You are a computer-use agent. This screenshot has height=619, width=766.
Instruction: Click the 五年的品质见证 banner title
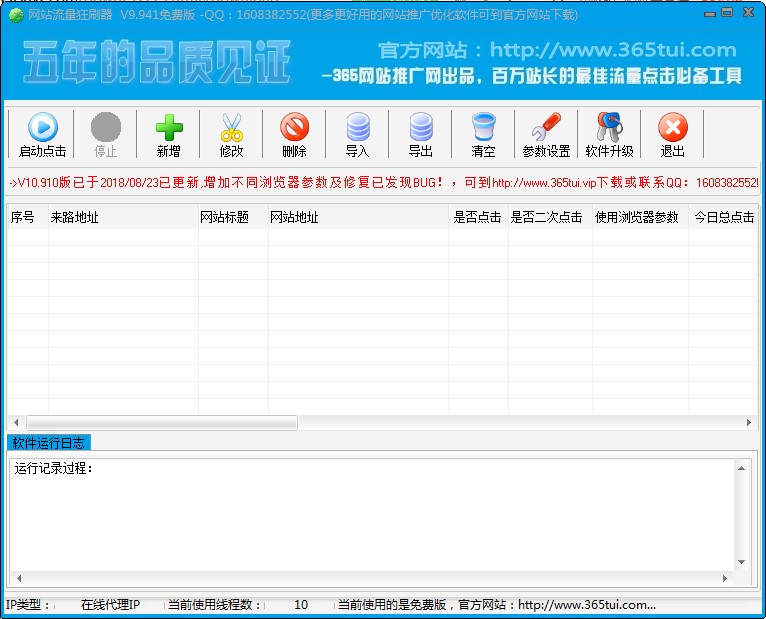(157, 62)
